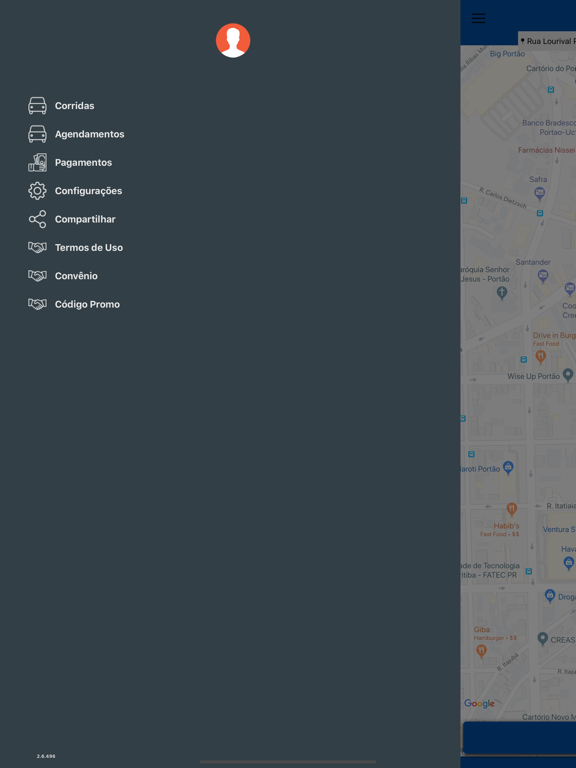
Task: Click the Big Portão label on map
Action: point(507,54)
